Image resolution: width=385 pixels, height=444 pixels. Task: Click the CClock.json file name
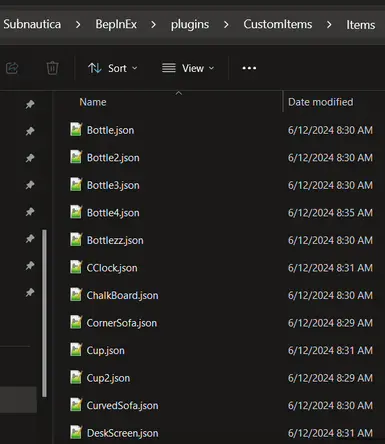click(112, 268)
